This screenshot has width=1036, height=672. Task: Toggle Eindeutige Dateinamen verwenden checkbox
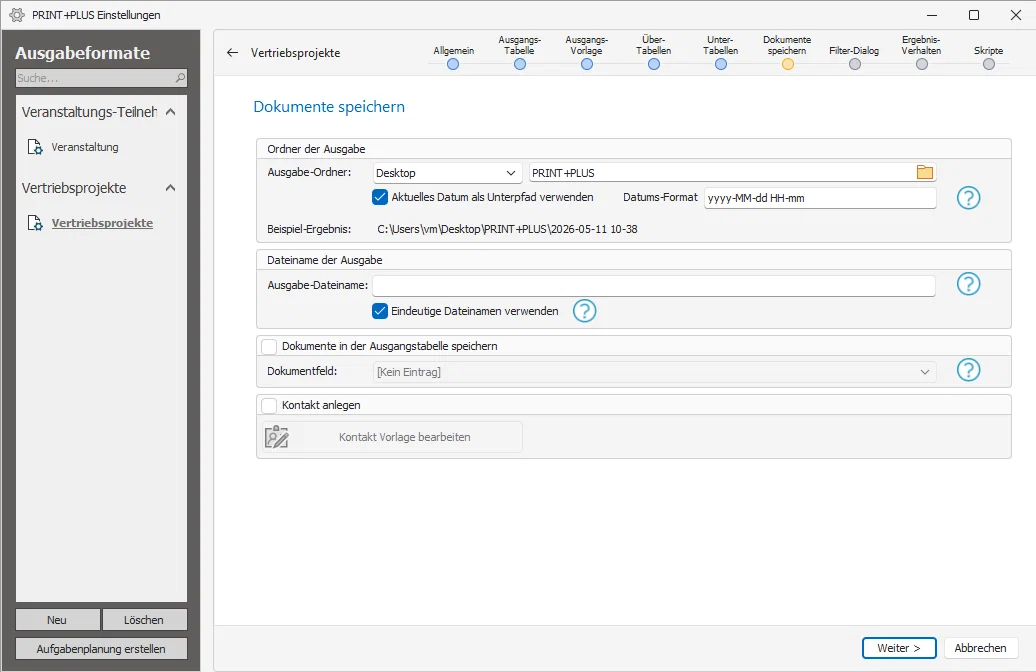380,311
